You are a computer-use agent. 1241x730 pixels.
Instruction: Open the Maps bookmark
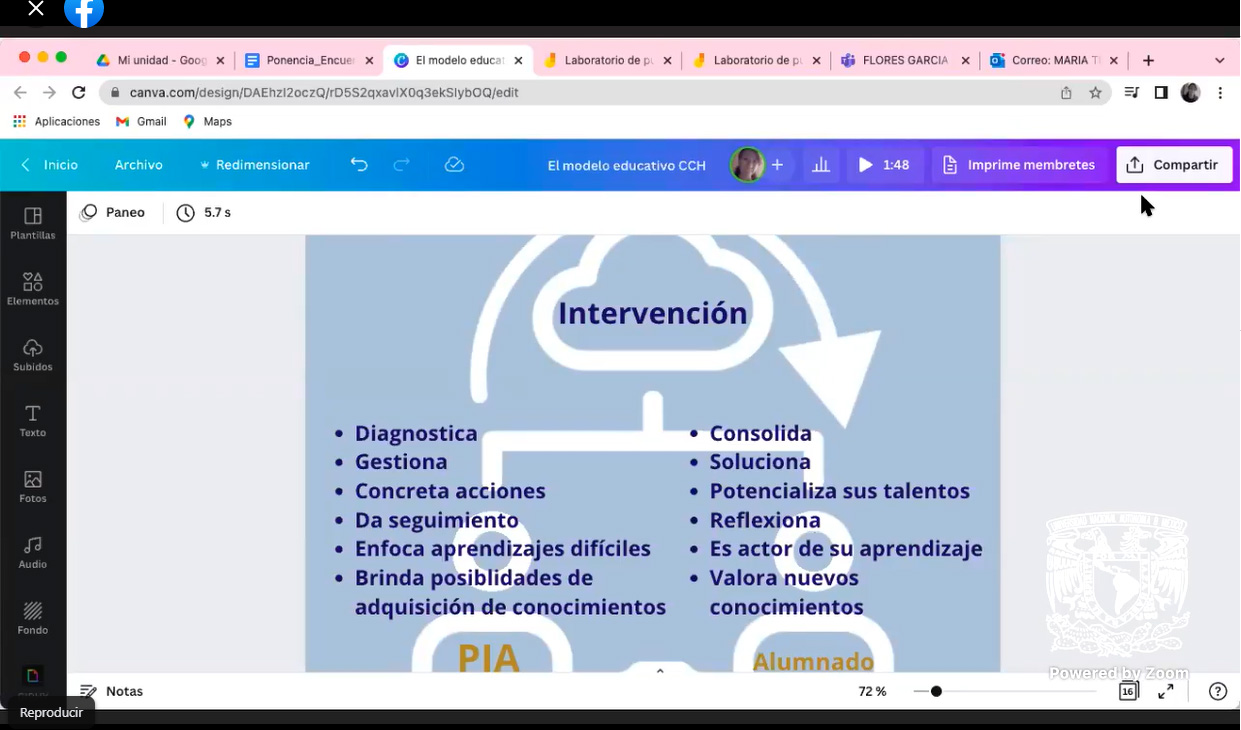pyautogui.click(x=207, y=121)
